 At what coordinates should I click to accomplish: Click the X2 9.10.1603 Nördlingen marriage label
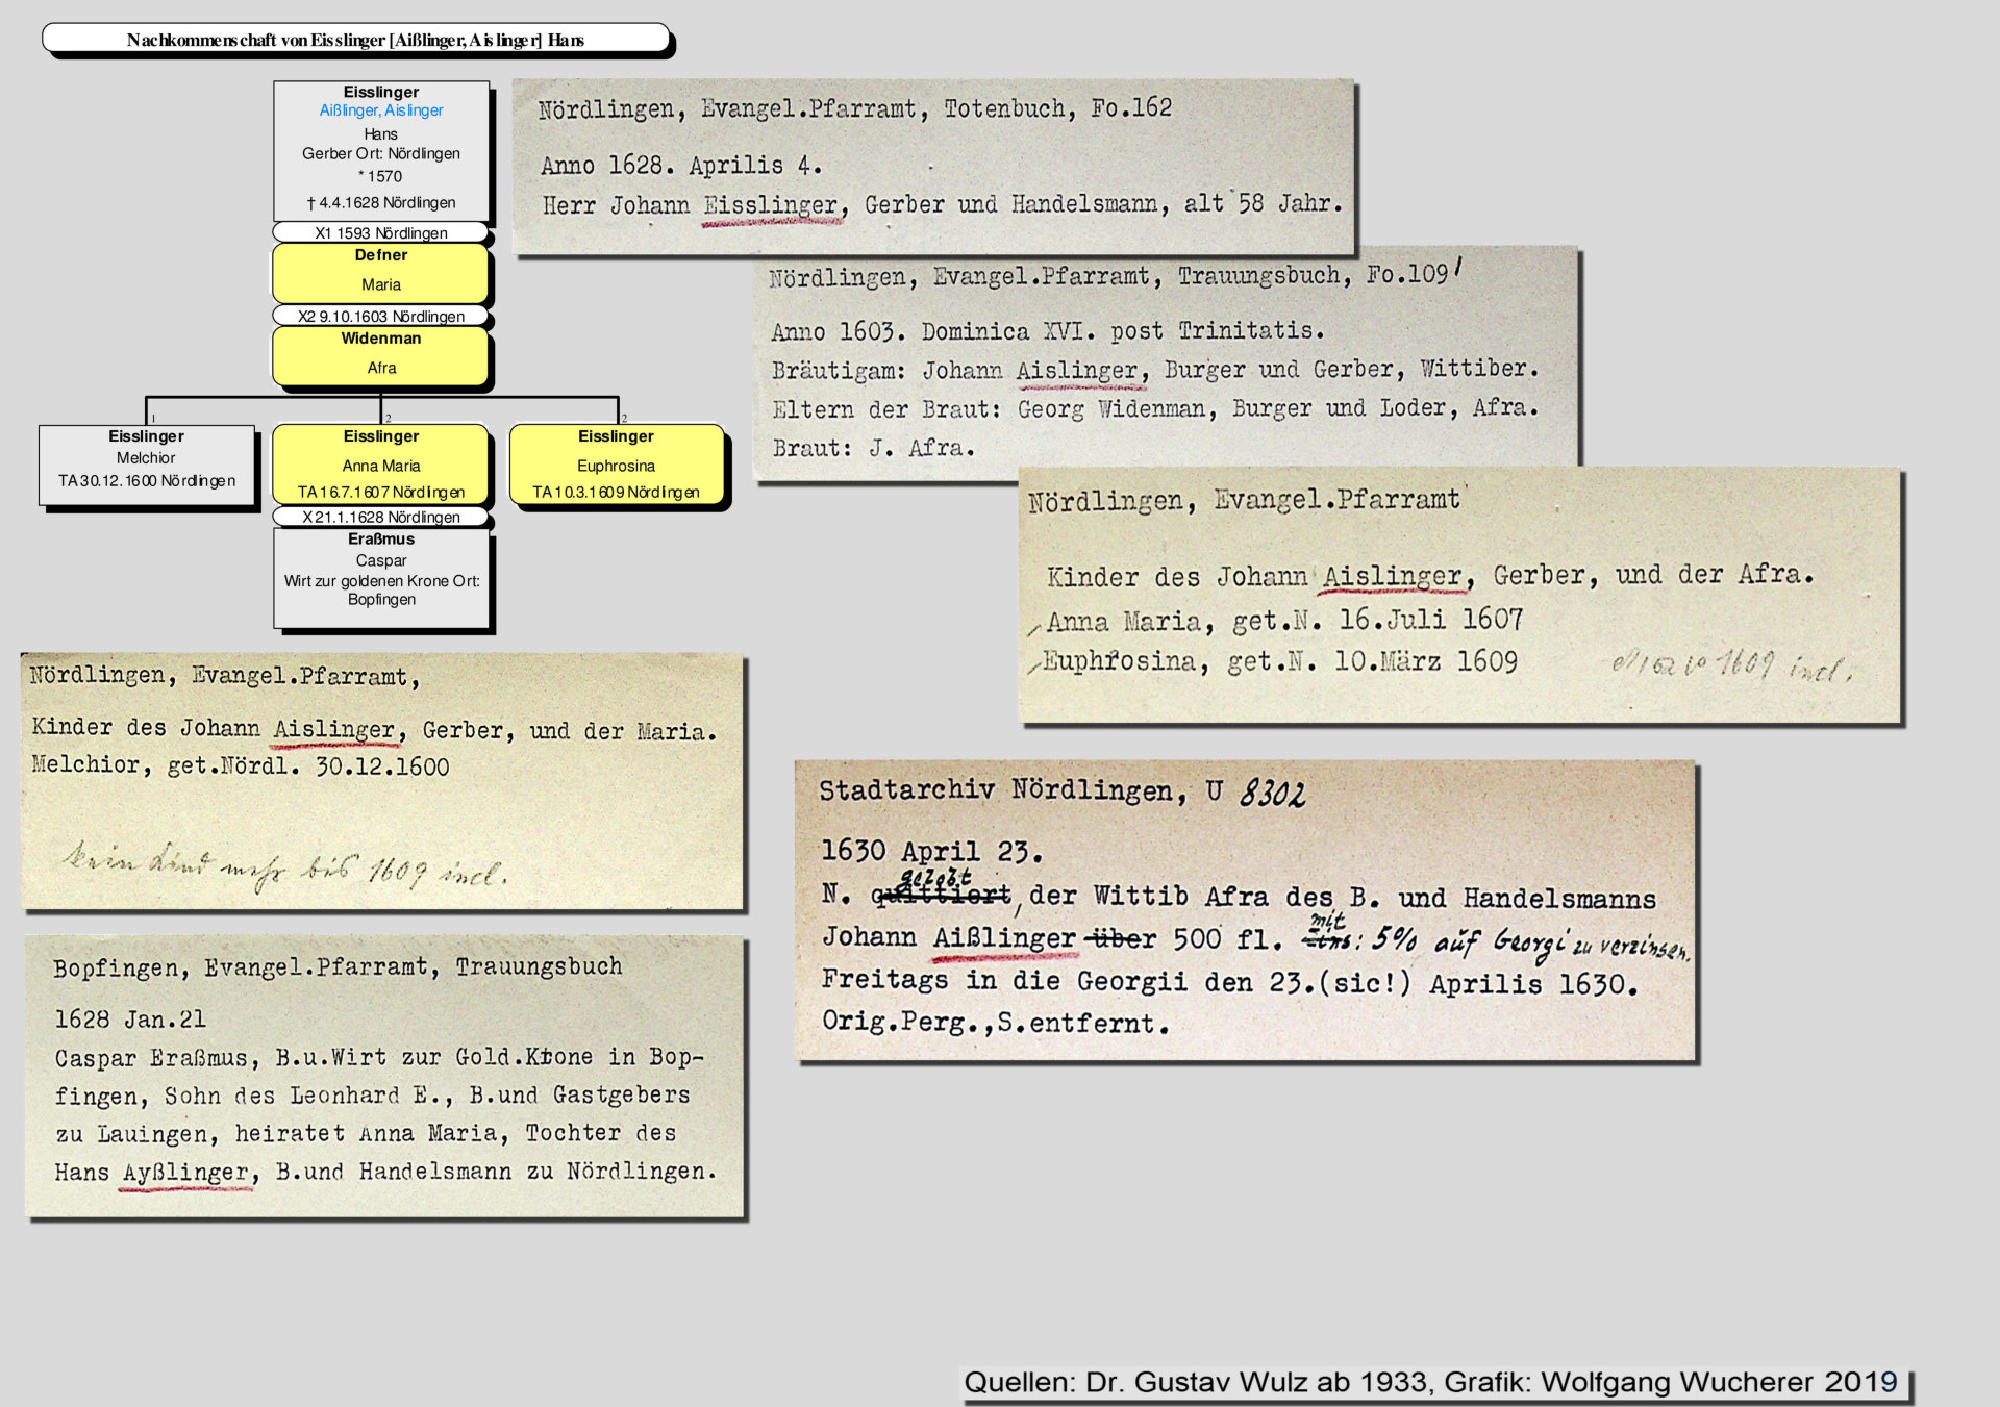click(x=381, y=316)
